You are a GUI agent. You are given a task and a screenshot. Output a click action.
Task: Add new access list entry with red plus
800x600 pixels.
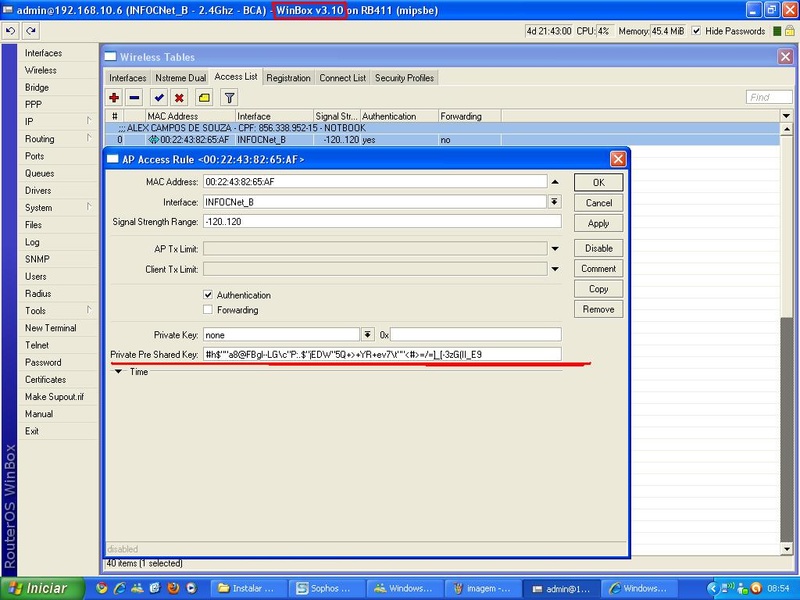click(114, 97)
